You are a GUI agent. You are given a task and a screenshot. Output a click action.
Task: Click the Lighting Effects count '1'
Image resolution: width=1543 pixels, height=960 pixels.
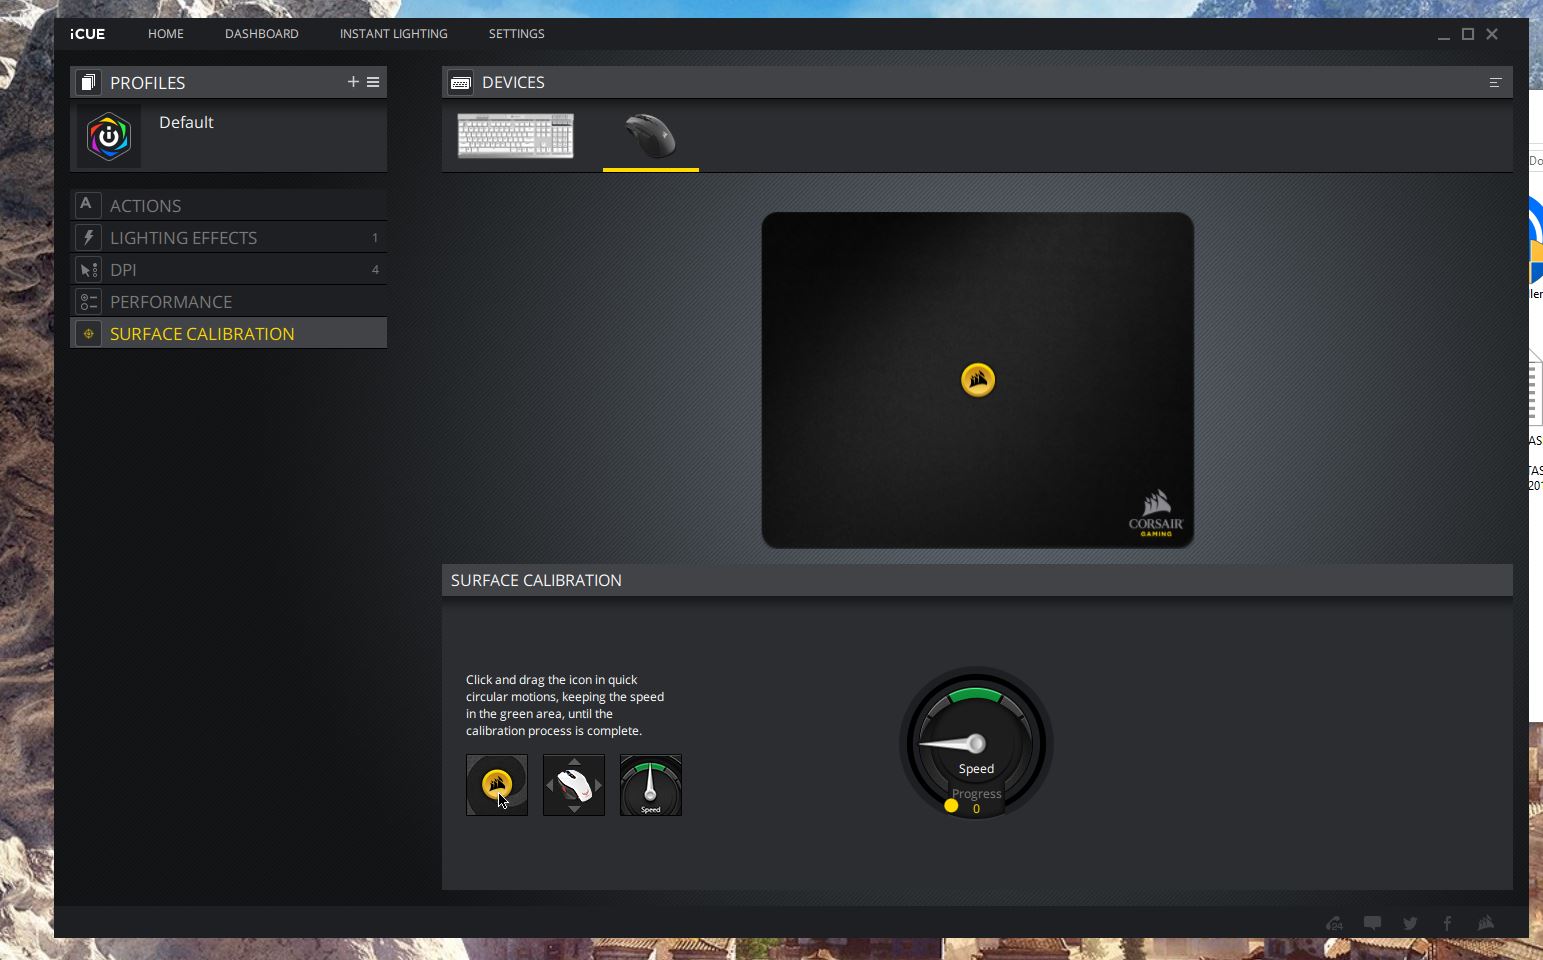pos(375,238)
